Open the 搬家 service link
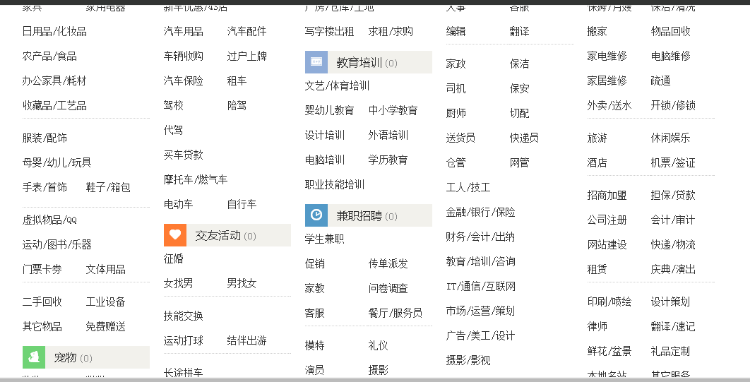 pyautogui.click(x=597, y=32)
